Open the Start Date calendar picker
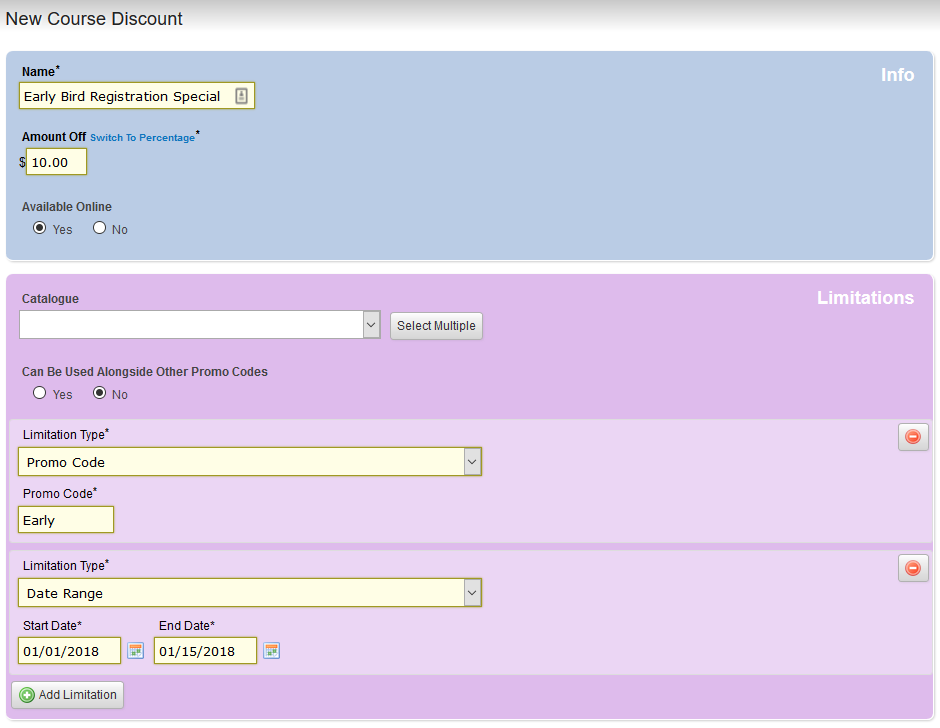This screenshot has width=940, height=728. tap(135, 651)
